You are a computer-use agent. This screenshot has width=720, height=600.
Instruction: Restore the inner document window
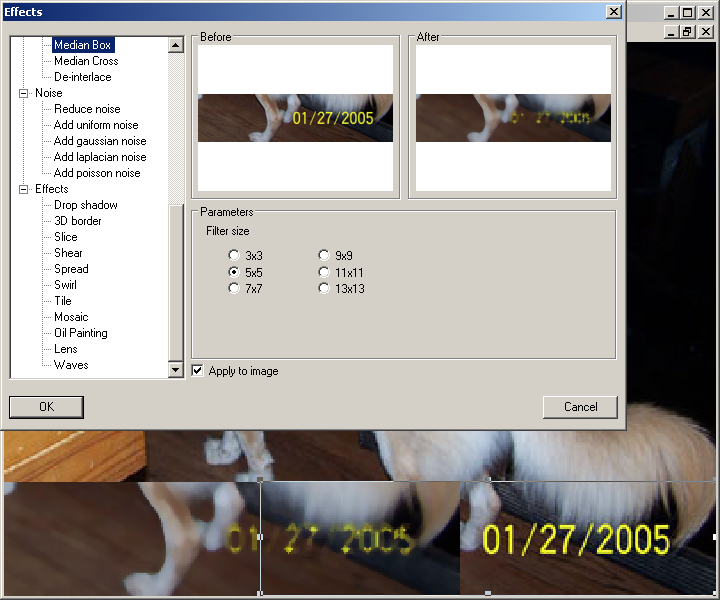pyautogui.click(x=687, y=32)
